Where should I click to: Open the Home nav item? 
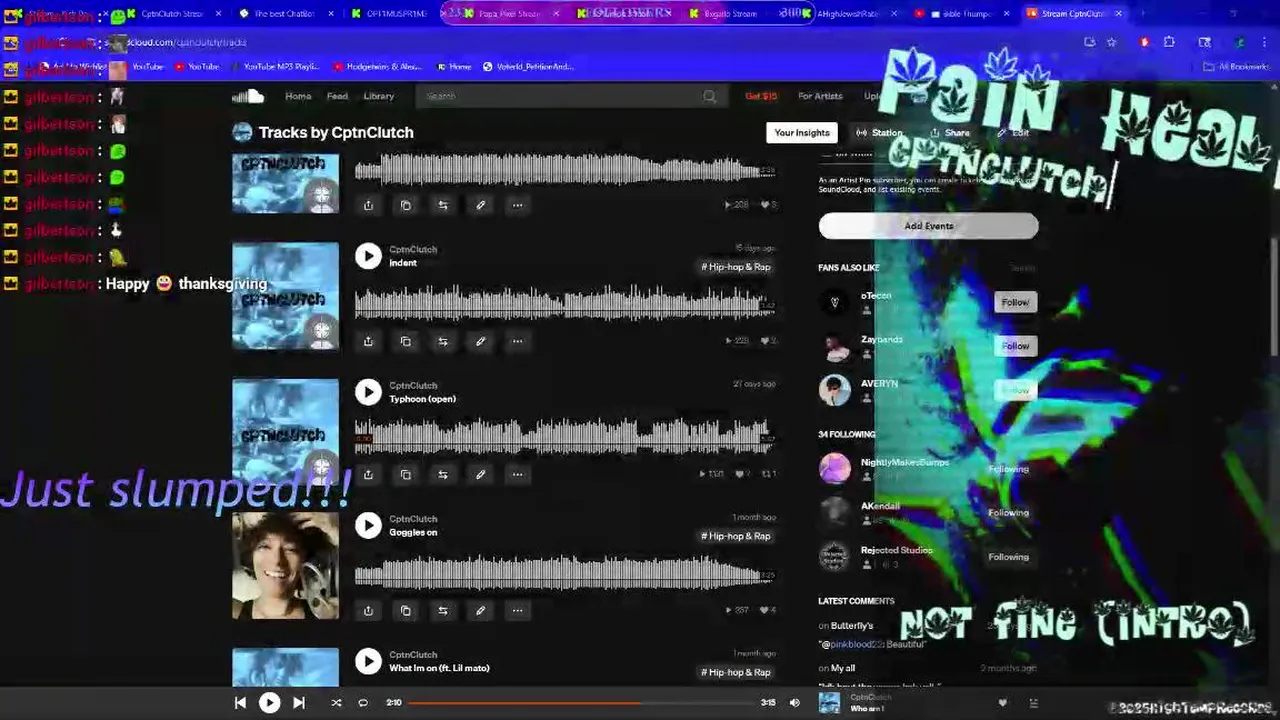[x=298, y=96]
